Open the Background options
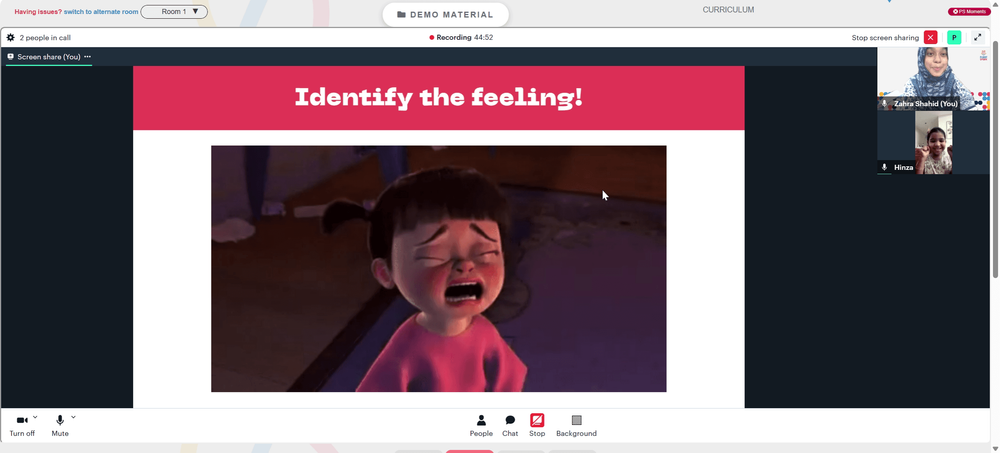Viewport: 1000px width, 453px height. point(577,426)
